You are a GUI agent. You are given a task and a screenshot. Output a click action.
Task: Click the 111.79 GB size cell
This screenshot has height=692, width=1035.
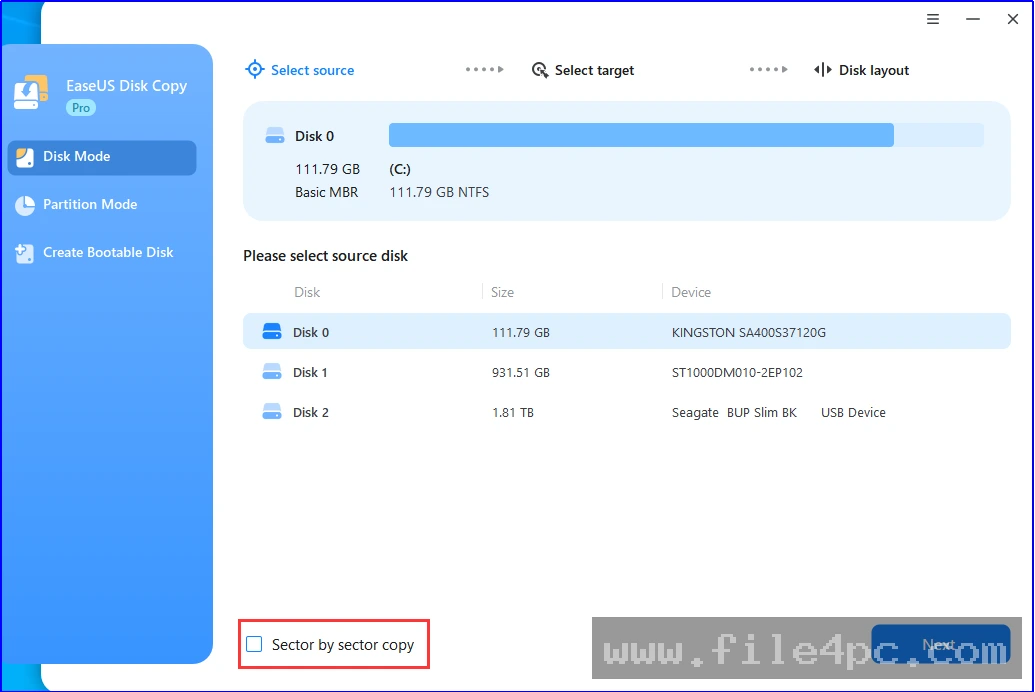click(521, 333)
